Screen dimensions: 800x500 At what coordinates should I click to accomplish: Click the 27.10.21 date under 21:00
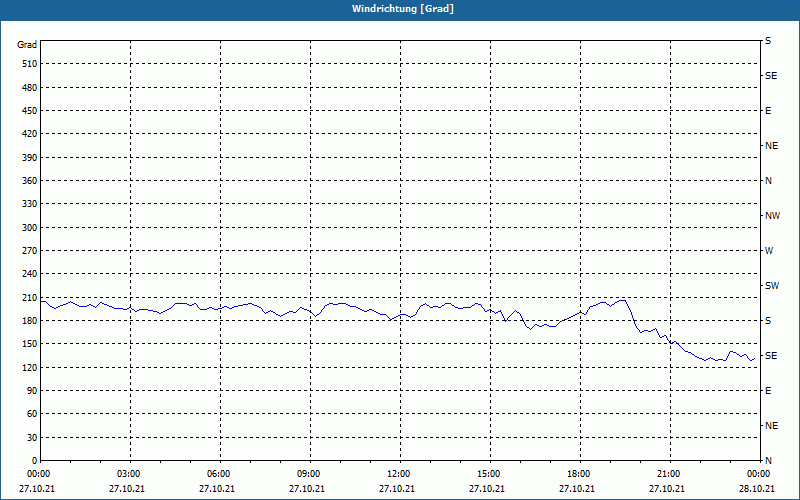(666, 489)
